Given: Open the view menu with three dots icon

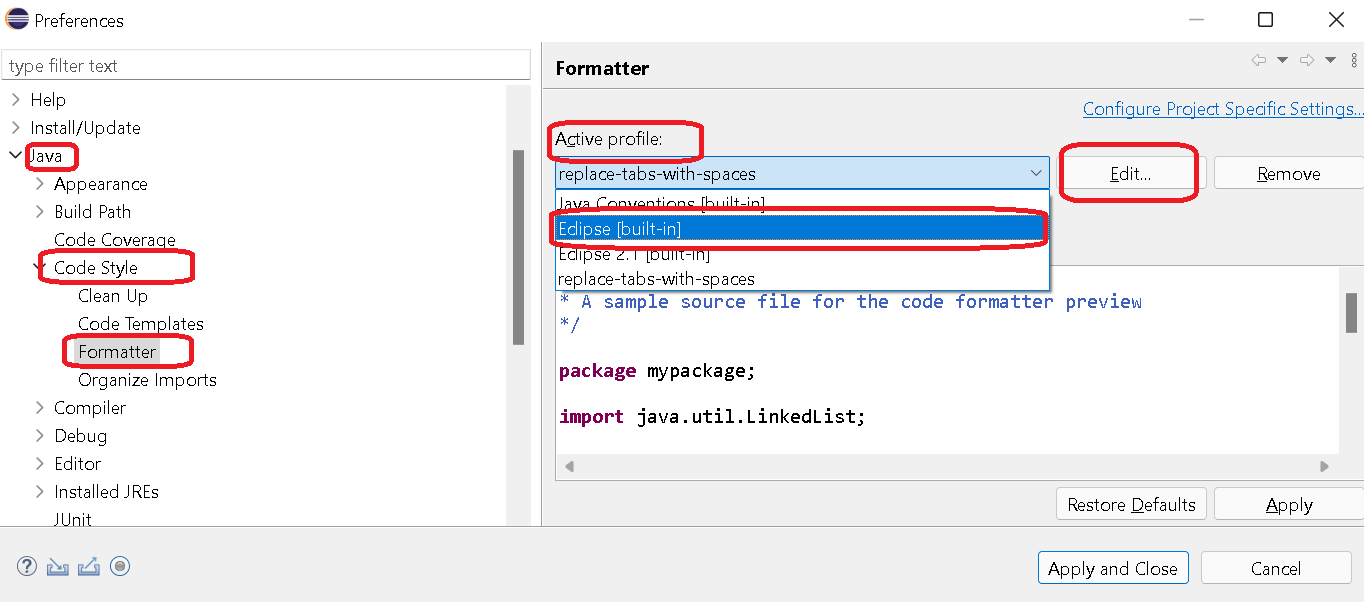Looking at the screenshot, I should point(1354,62).
